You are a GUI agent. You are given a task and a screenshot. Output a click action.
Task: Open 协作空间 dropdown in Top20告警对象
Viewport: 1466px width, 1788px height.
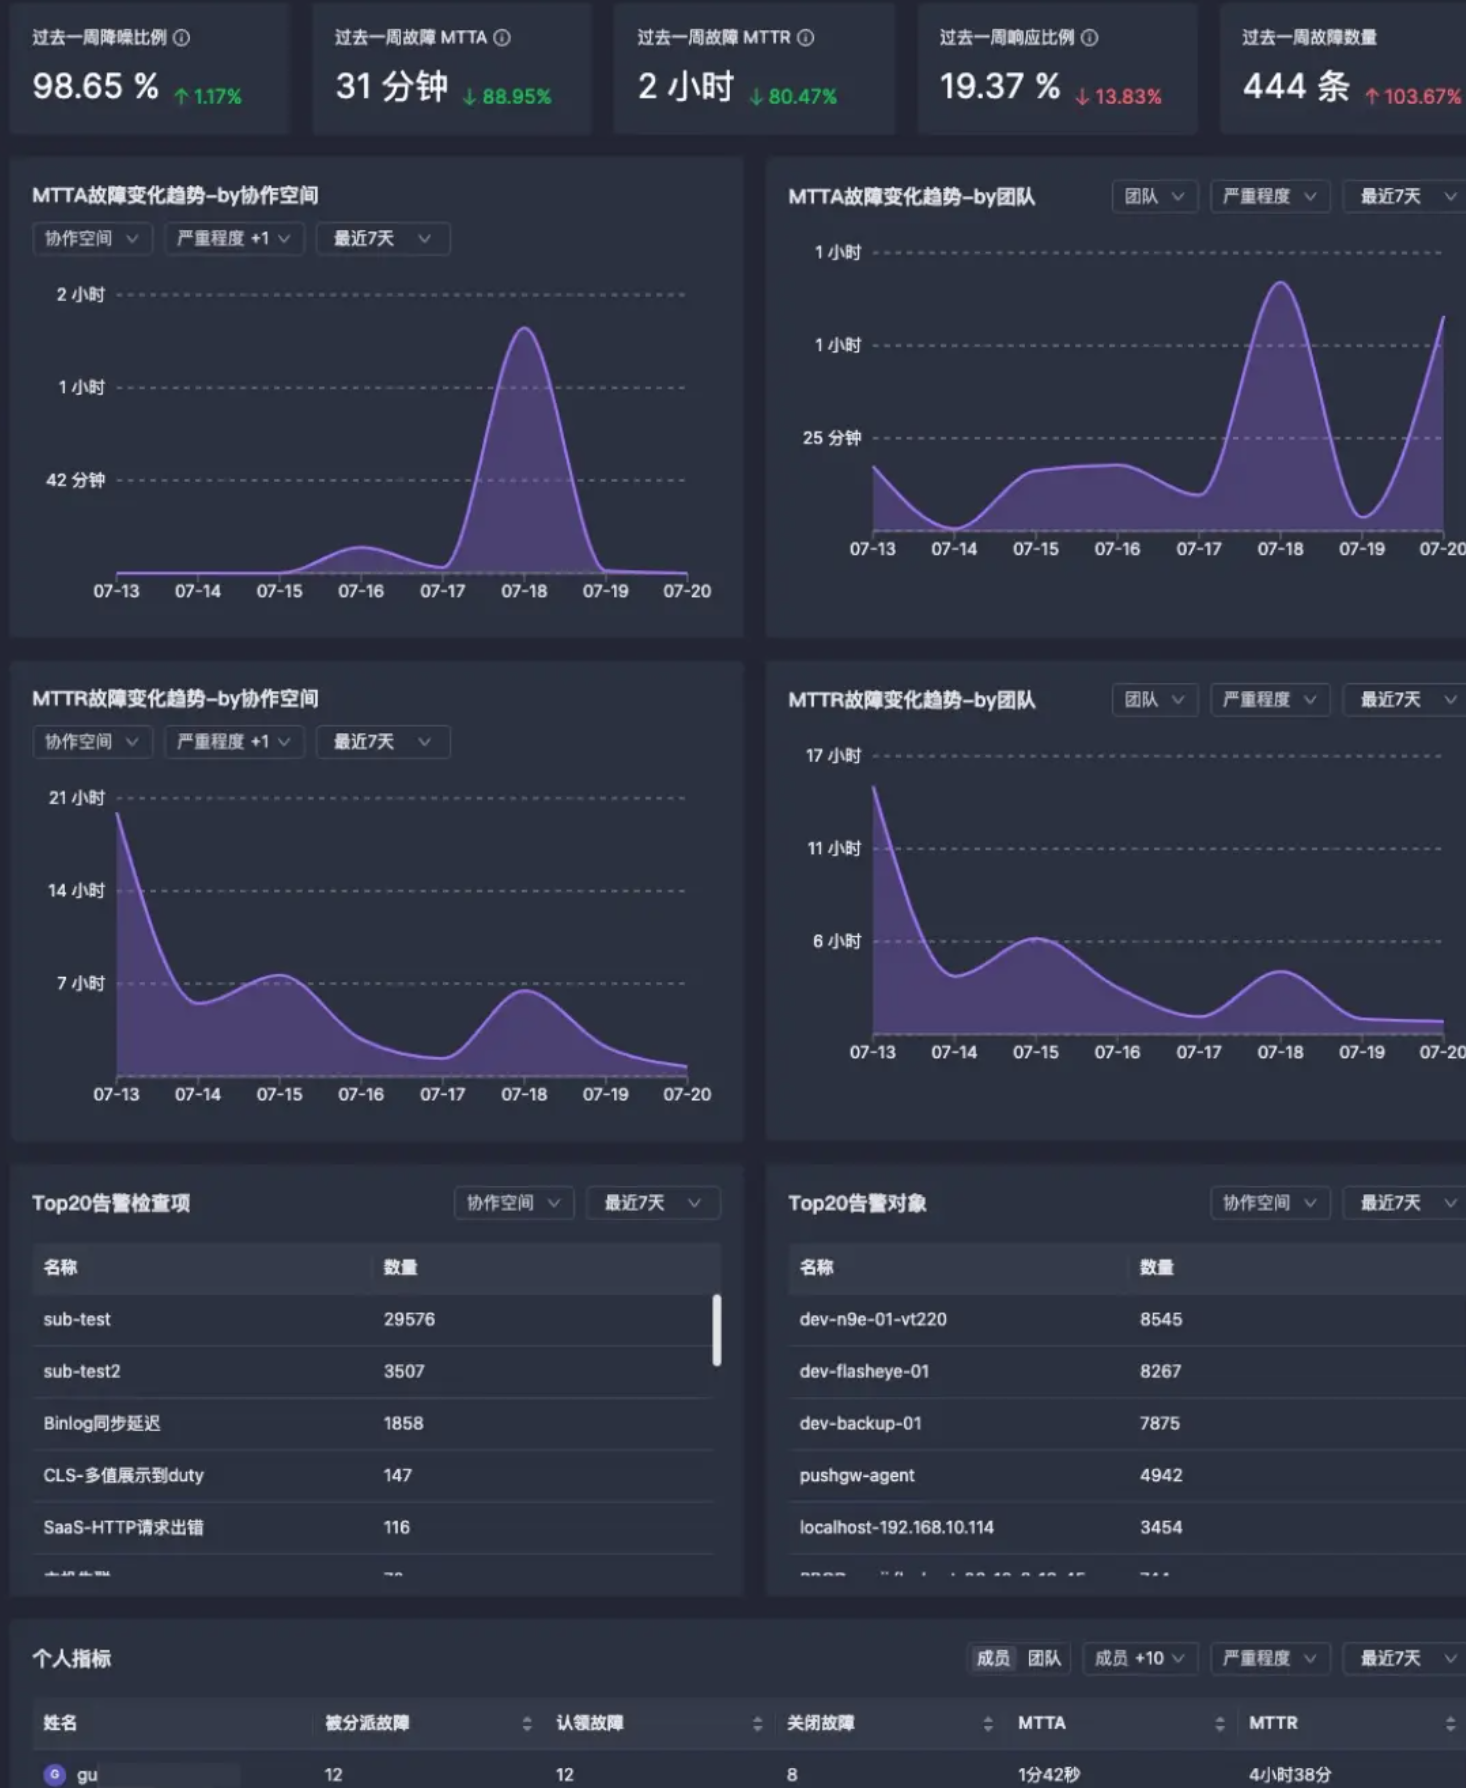coord(1270,1203)
